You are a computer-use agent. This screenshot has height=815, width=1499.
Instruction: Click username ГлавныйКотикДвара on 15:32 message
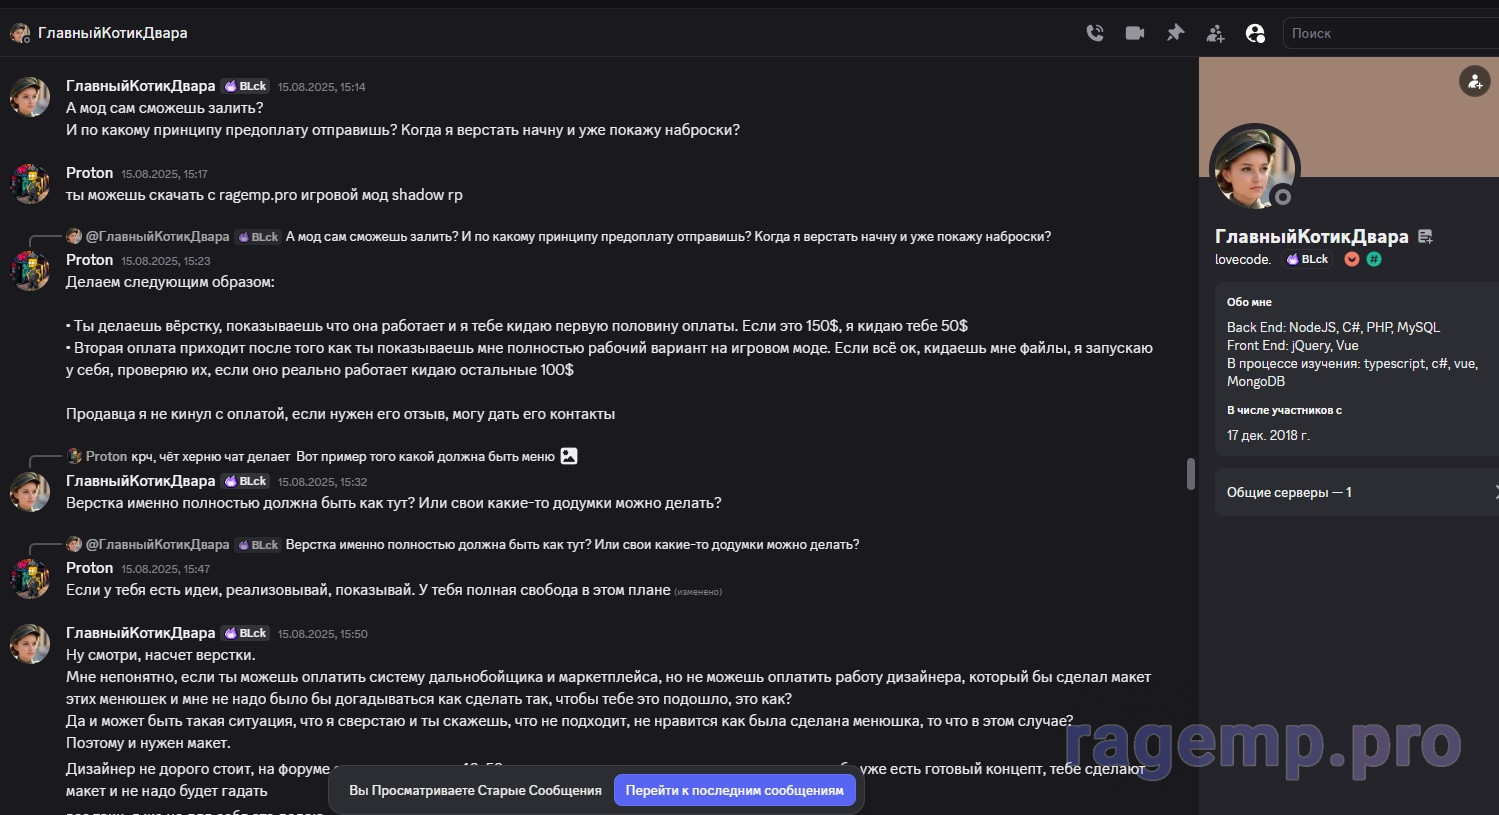click(141, 481)
